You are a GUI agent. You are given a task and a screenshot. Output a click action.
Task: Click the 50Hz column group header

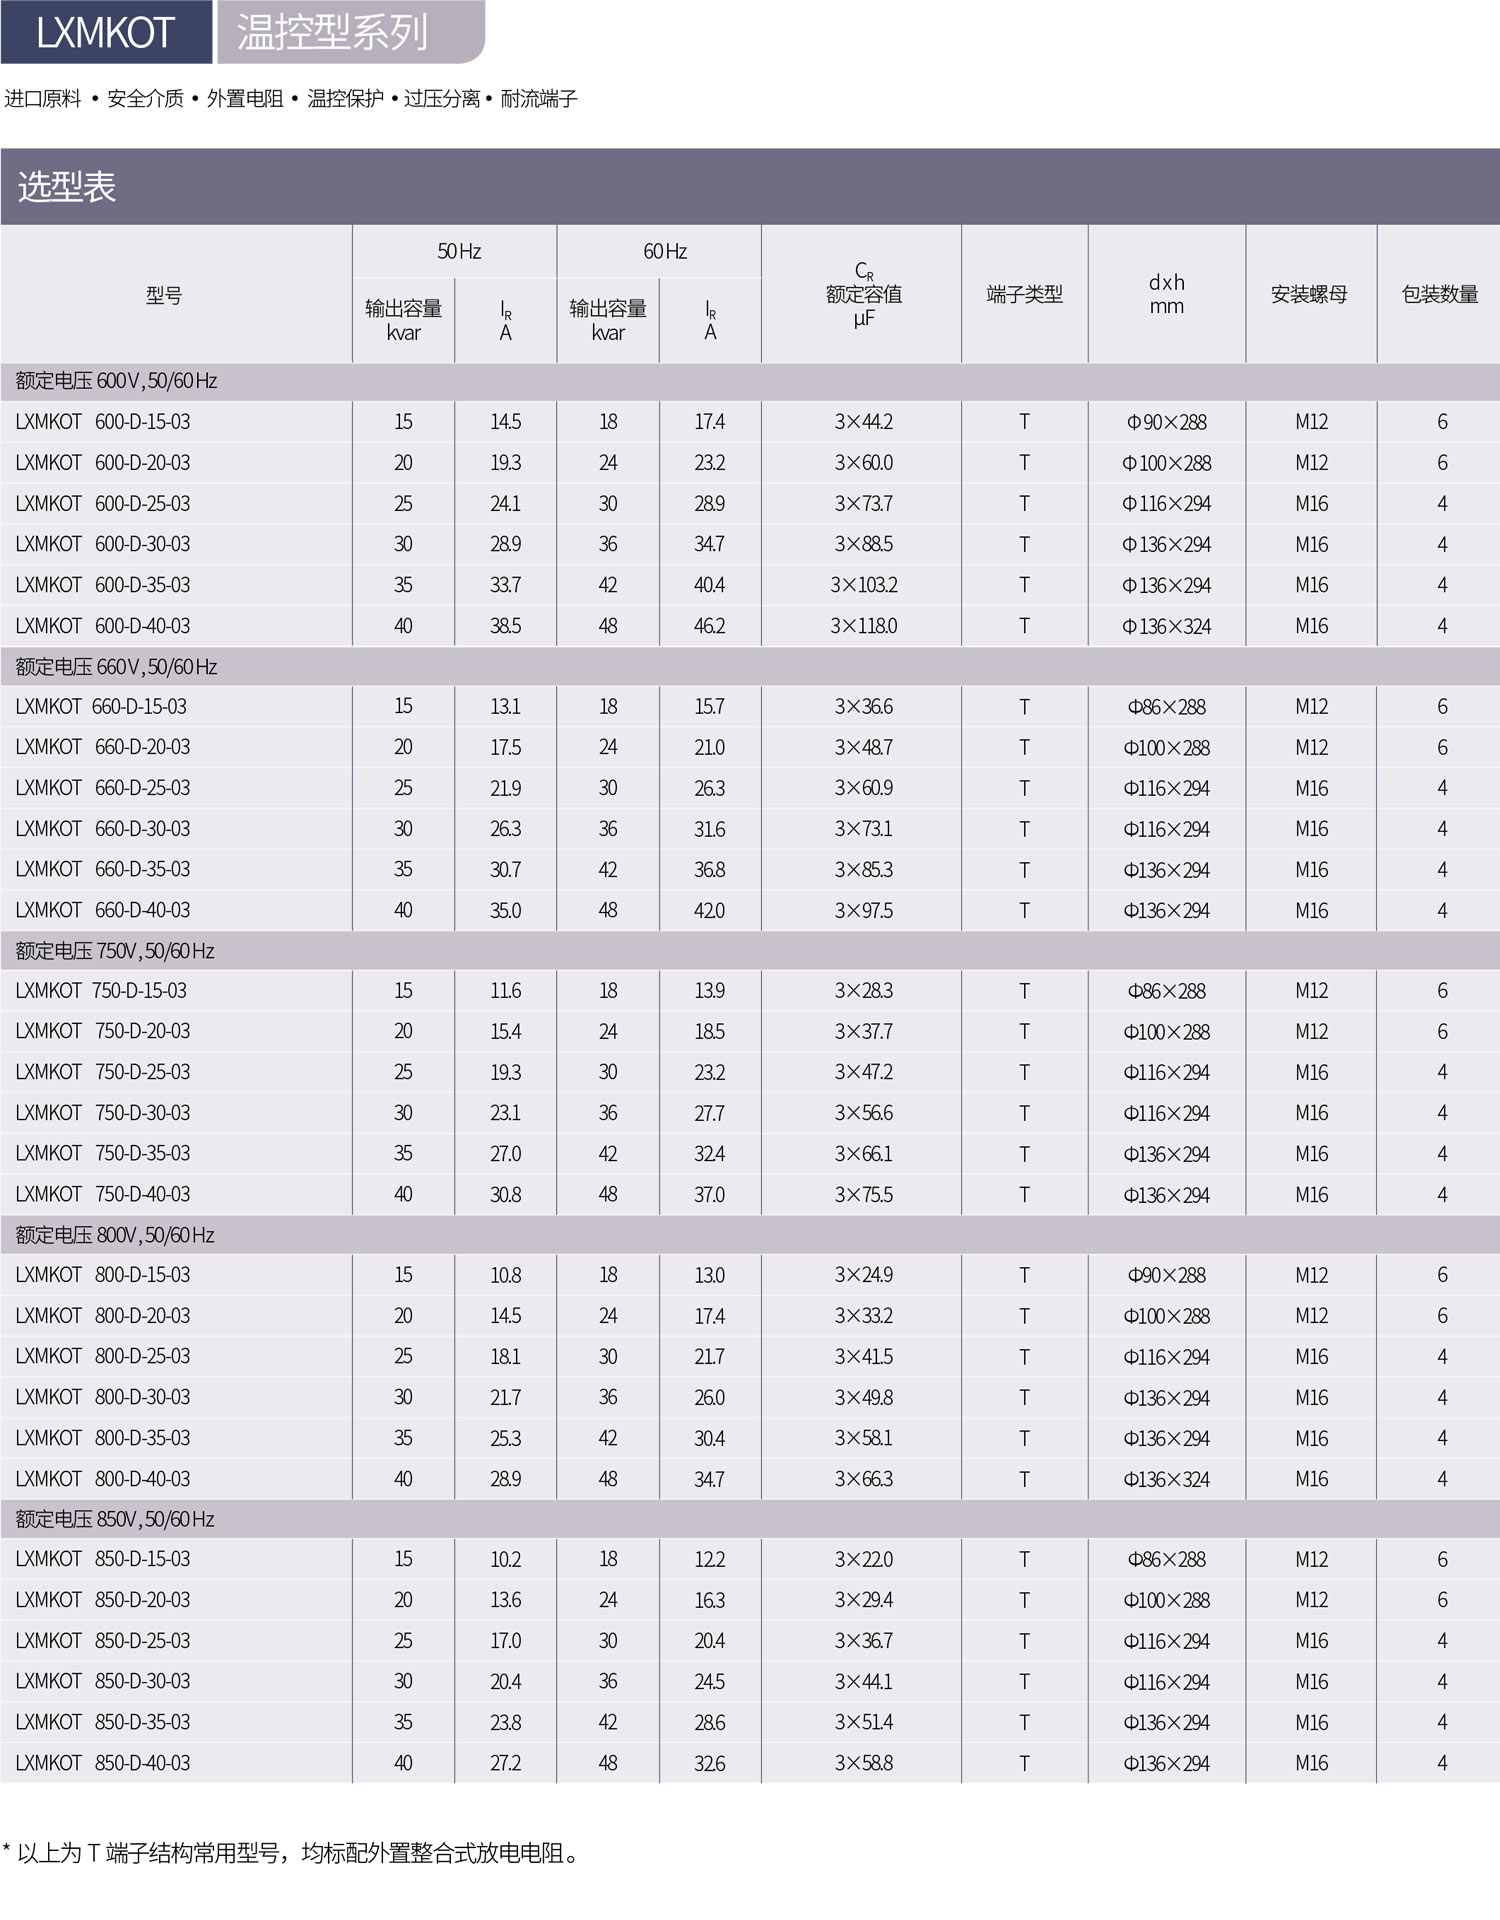pyautogui.click(x=458, y=251)
